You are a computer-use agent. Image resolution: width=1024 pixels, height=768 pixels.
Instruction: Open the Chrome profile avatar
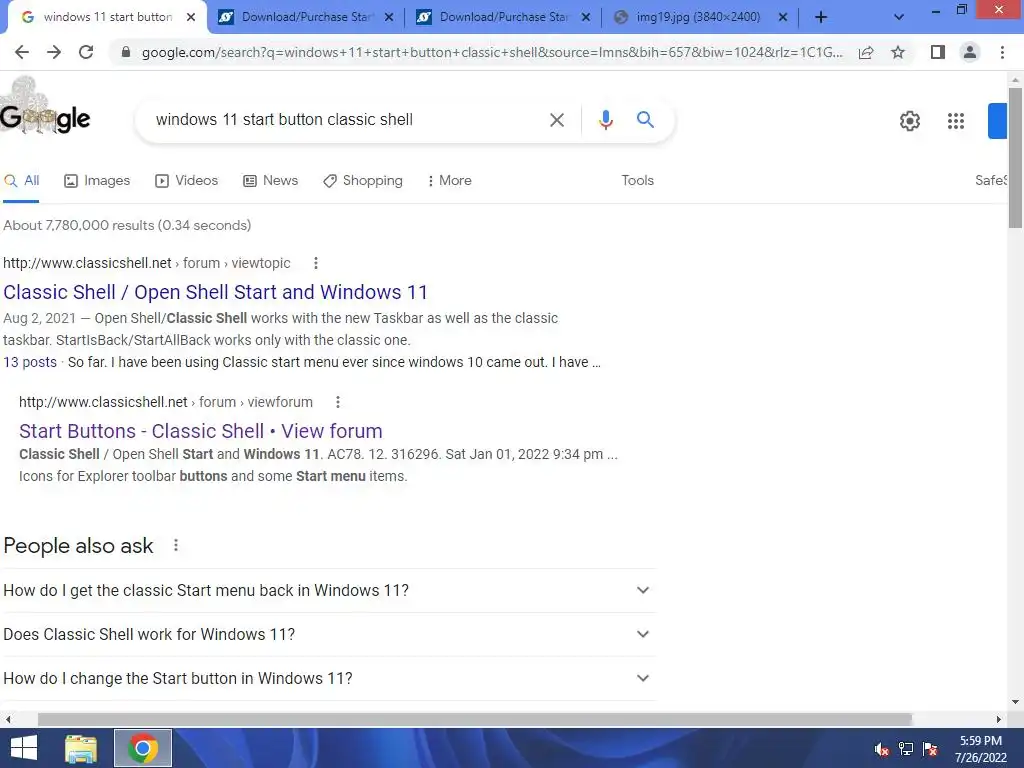click(970, 52)
